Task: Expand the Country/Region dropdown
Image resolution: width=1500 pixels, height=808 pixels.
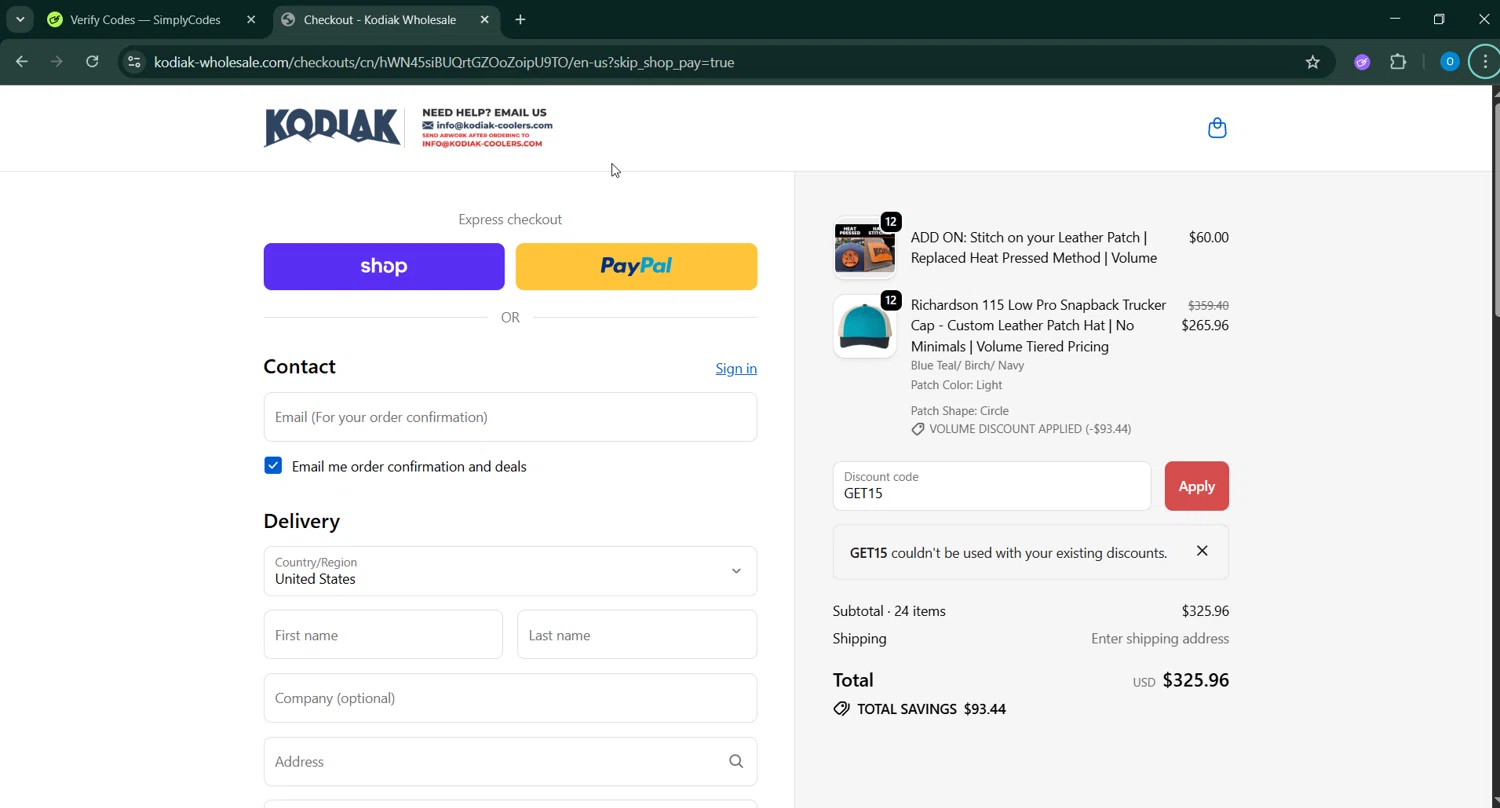Action: tap(510, 571)
